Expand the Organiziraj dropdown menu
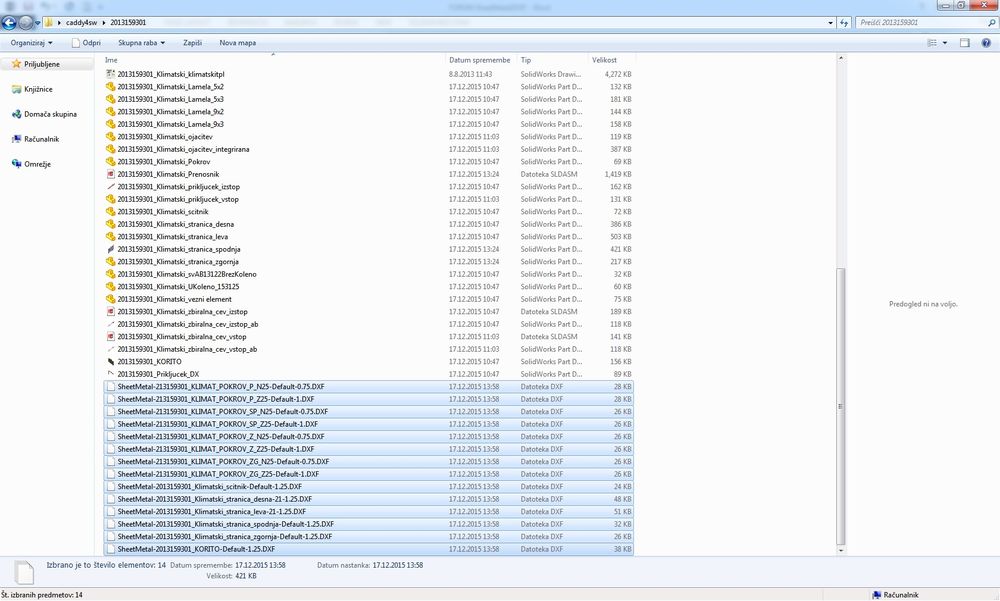1000x601 pixels. tap(32, 43)
